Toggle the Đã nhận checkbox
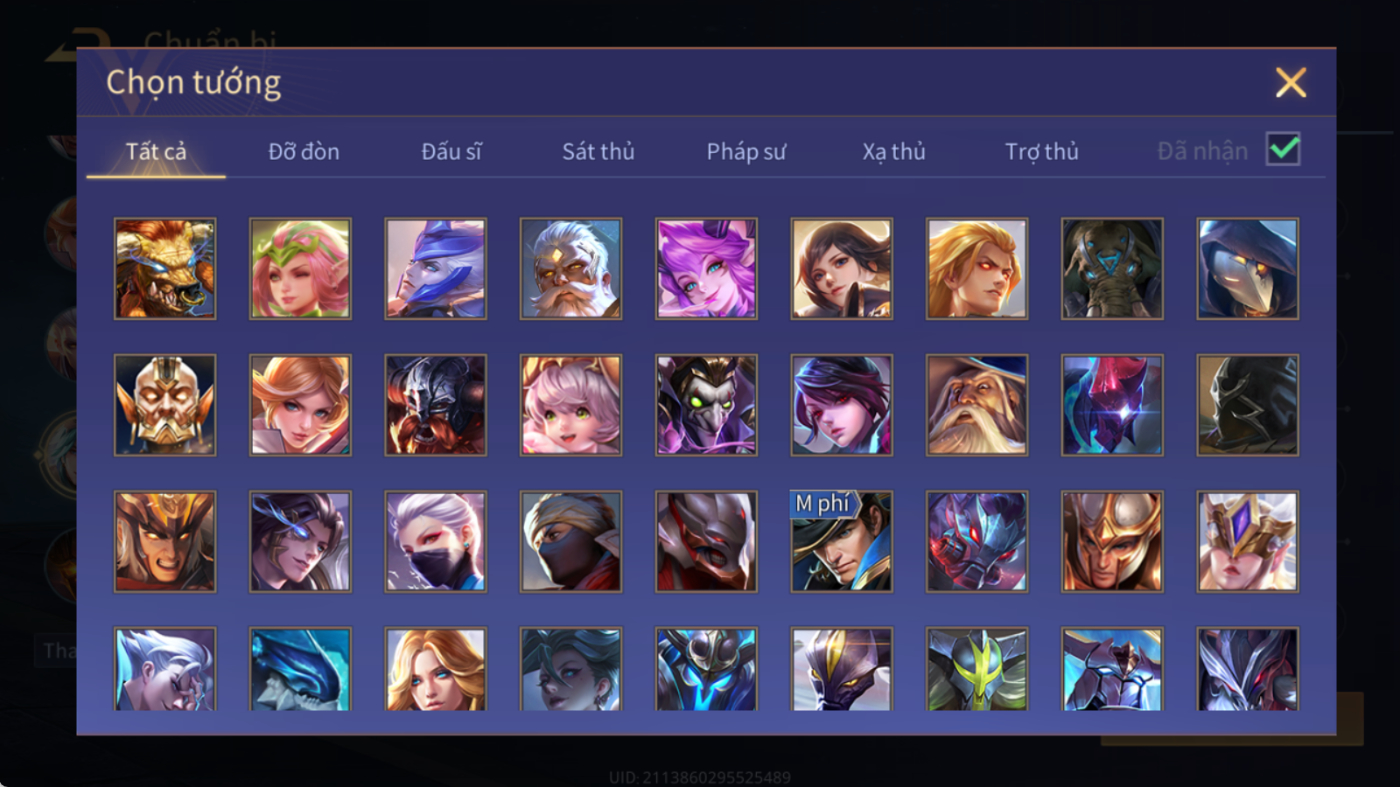 point(1283,150)
